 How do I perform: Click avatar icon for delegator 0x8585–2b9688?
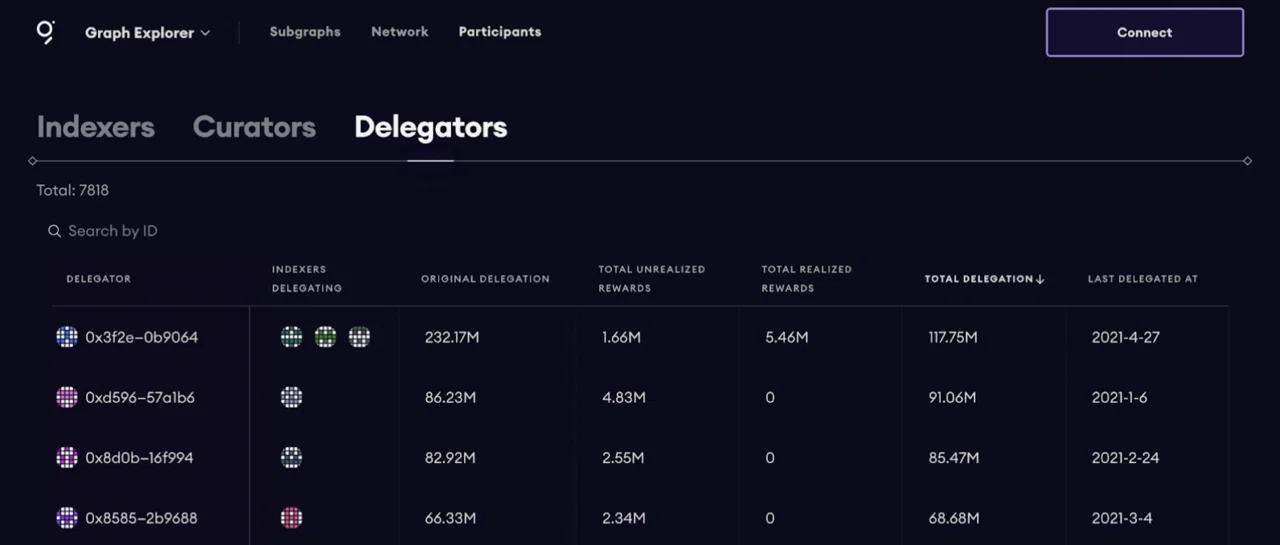tap(67, 518)
